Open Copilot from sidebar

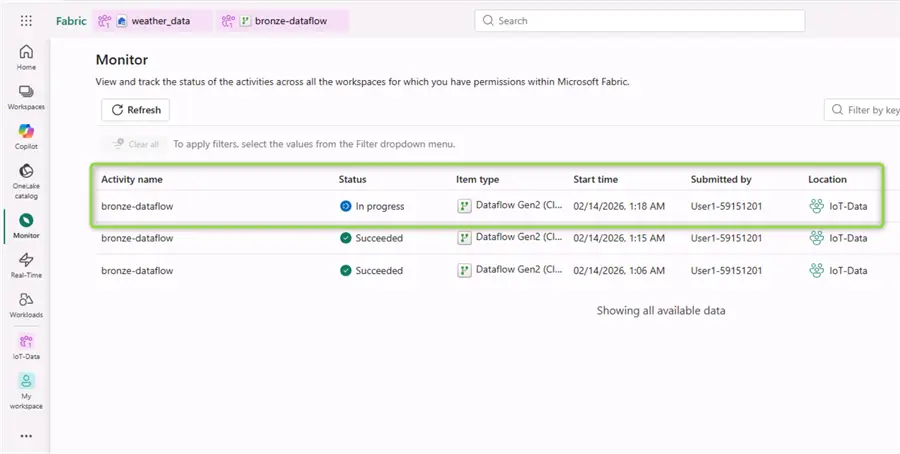coord(26,137)
